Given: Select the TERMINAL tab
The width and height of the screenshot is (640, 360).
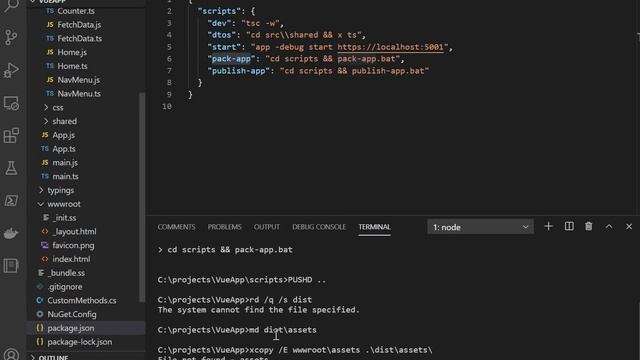Looking at the screenshot, I should pos(374,227).
